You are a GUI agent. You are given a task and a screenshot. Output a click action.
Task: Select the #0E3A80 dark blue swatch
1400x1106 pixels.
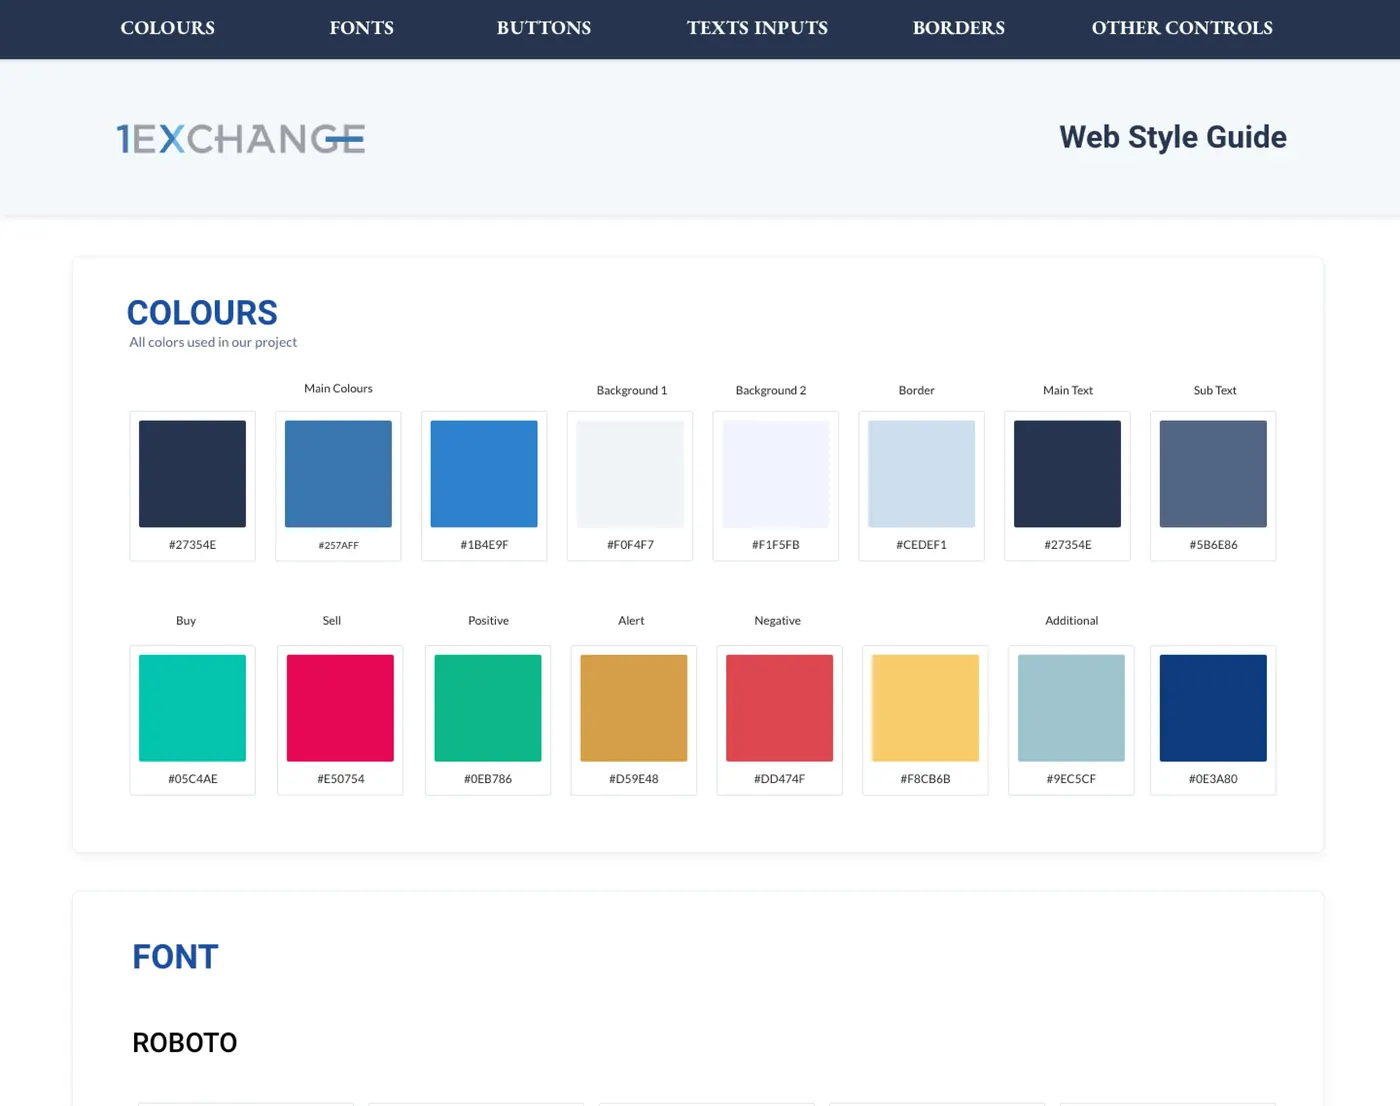click(x=1213, y=708)
